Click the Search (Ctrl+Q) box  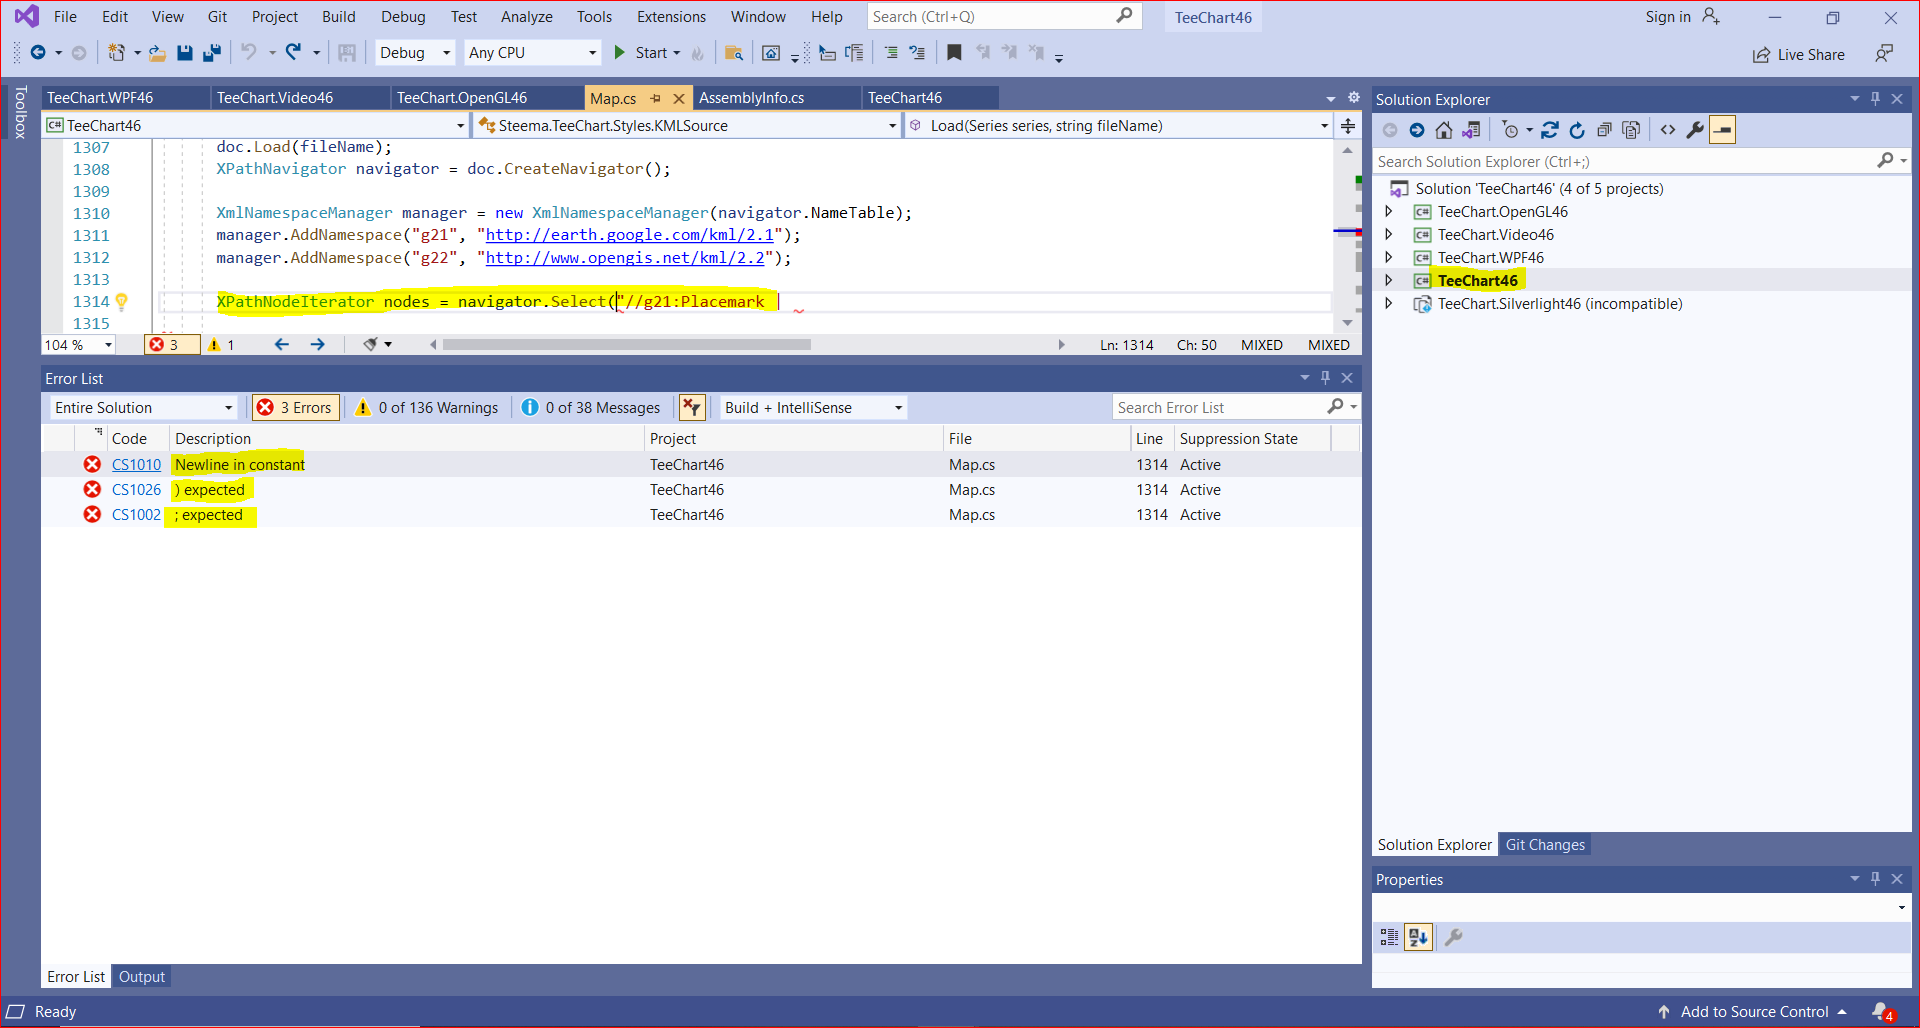[1003, 17]
